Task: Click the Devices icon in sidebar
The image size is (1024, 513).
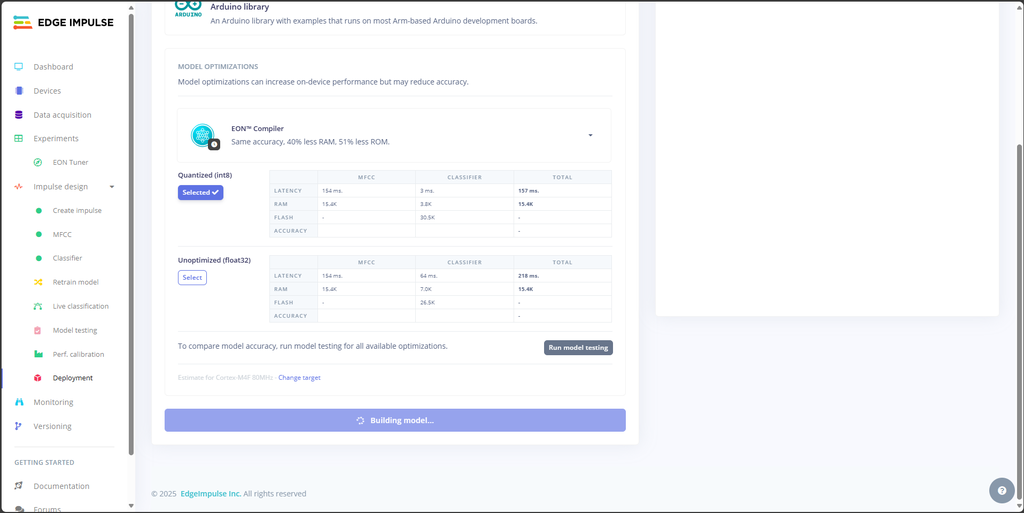Action: point(19,91)
